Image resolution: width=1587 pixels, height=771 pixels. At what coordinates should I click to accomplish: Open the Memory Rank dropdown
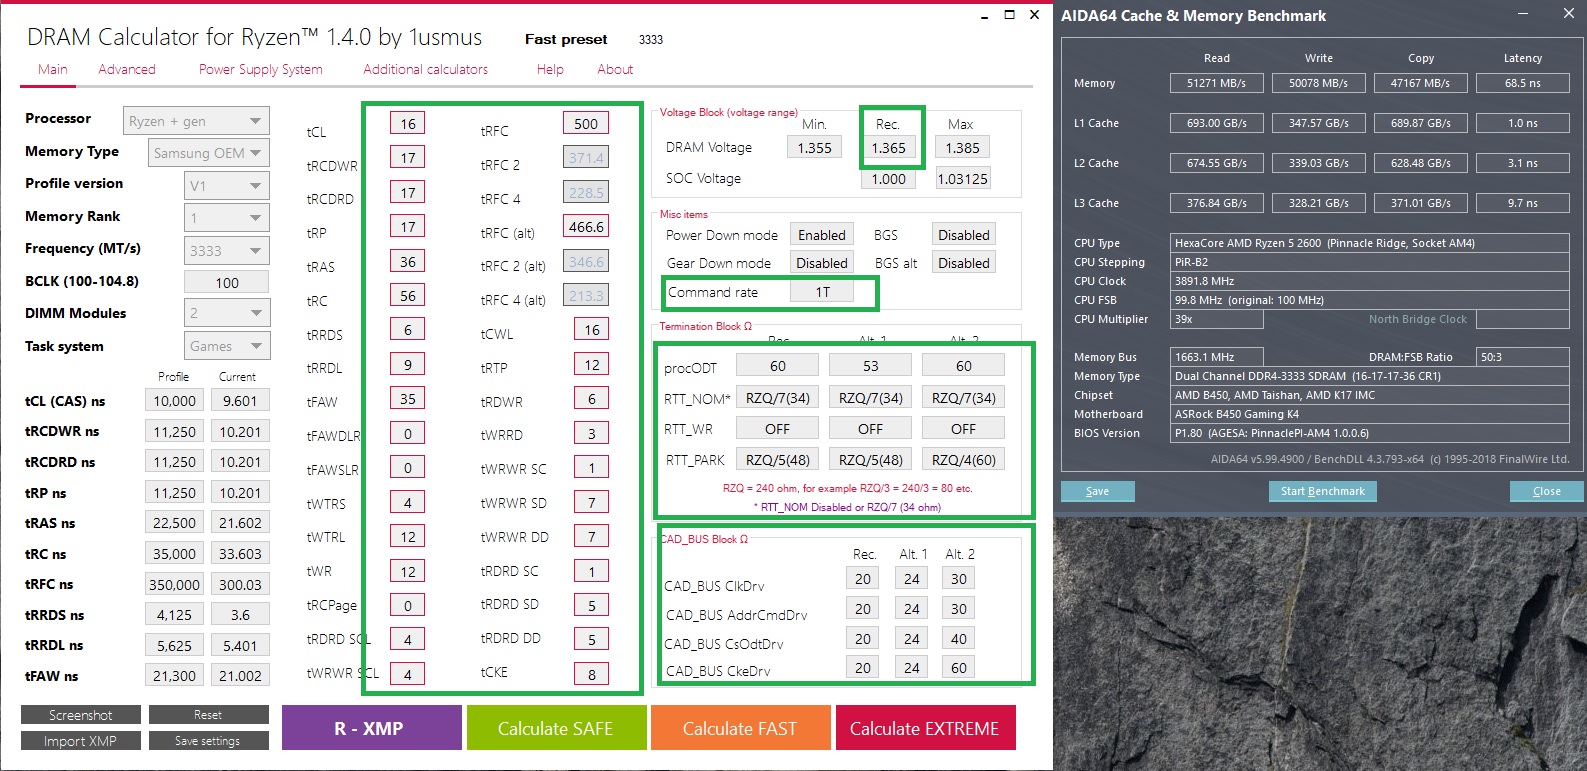coord(227,218)
